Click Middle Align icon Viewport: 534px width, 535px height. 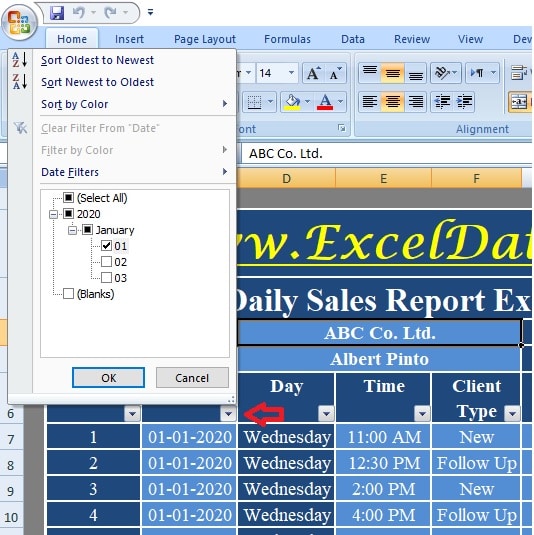pos(393,73)
